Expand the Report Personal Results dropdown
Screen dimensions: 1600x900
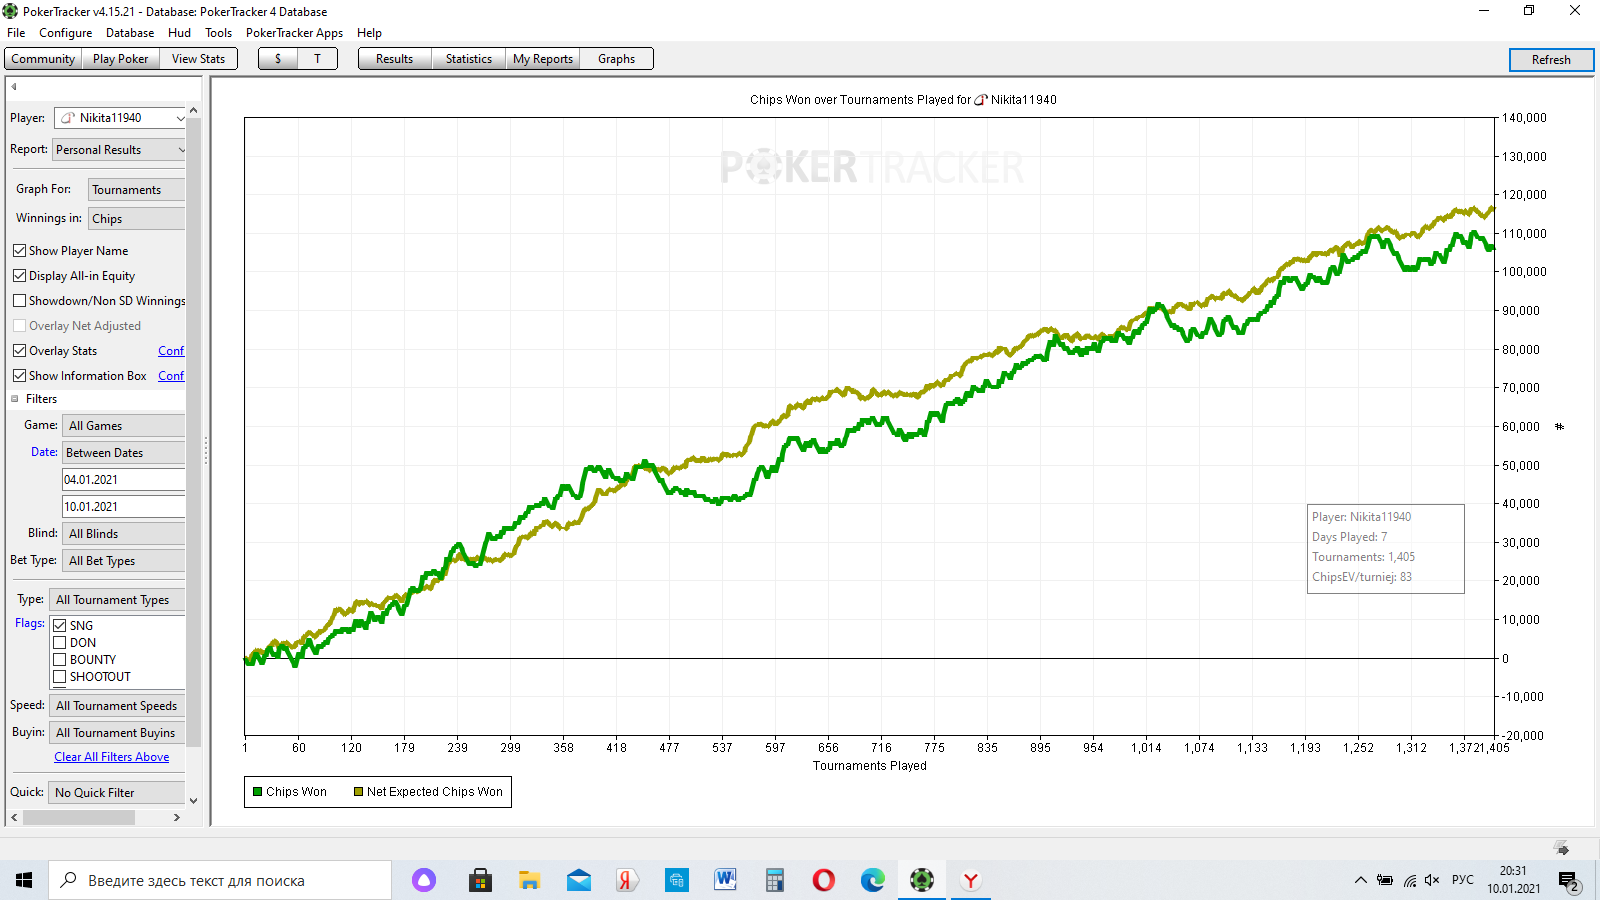coord(181,150)
